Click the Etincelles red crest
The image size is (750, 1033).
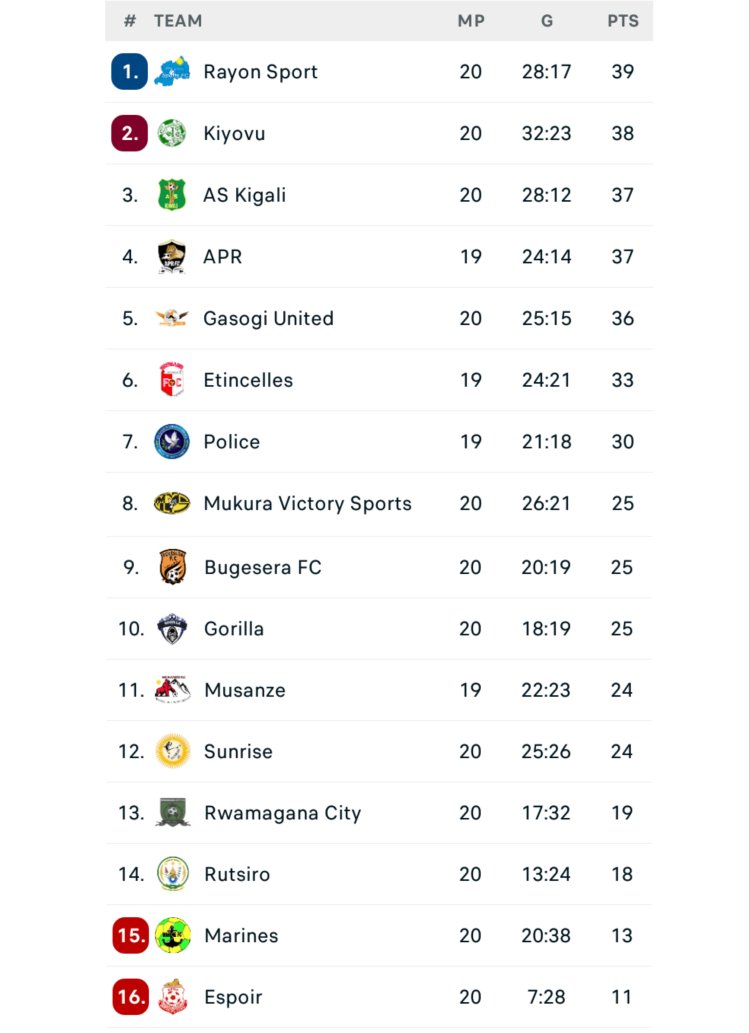click(x=172, y=380)
